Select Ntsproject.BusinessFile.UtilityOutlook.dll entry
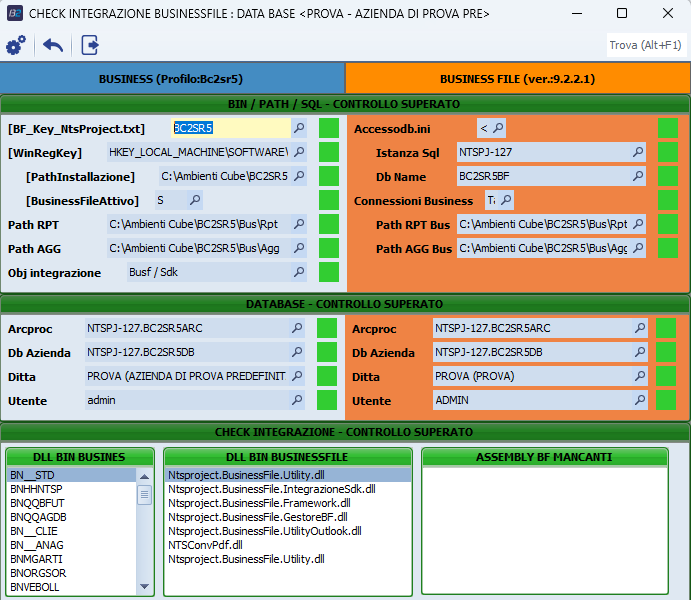Image resolution: width=691 pixels, height=600 pixels. [x=288, y=531]
